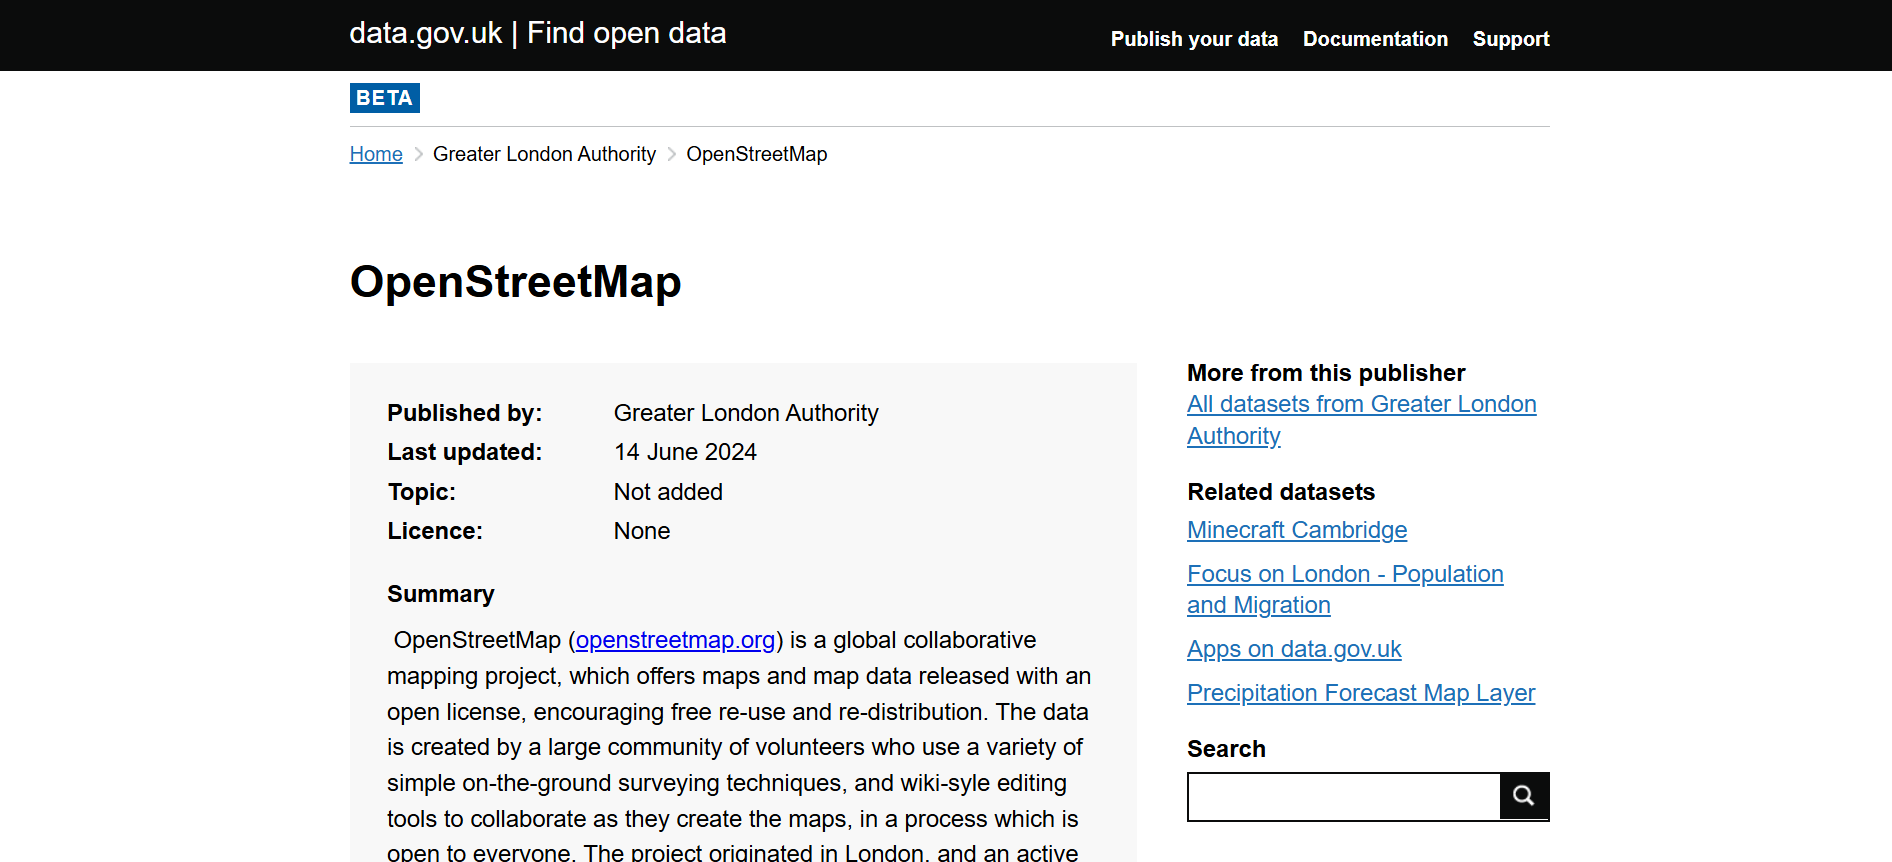Click the BETA phase tag
The width and height of the screenshot is (1892, 862).
pyautogui.click(x=385, y=98)
